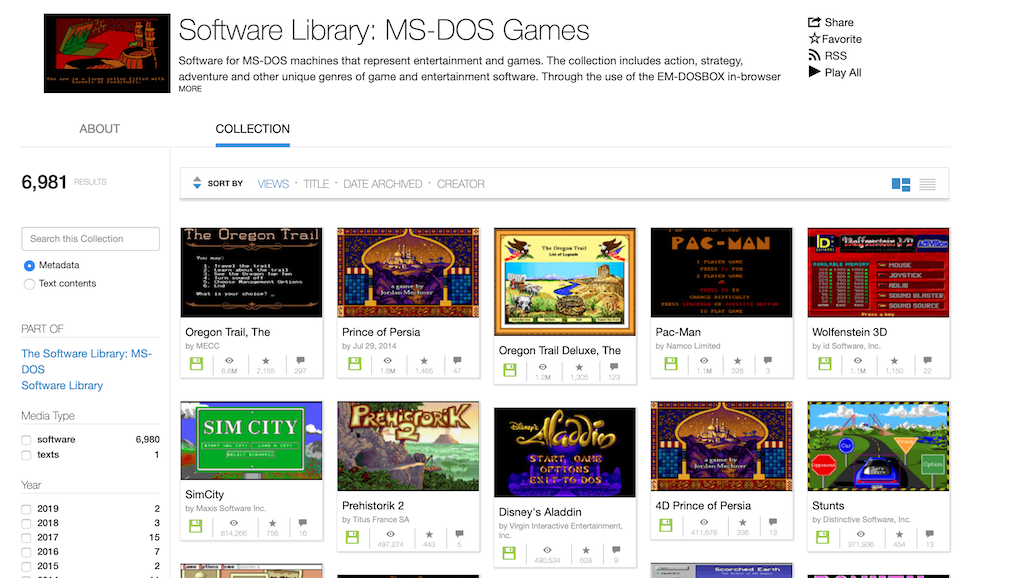Check the 2018 year checkbox
This screenshot has height=578, width=1024.
pos(26,524)
